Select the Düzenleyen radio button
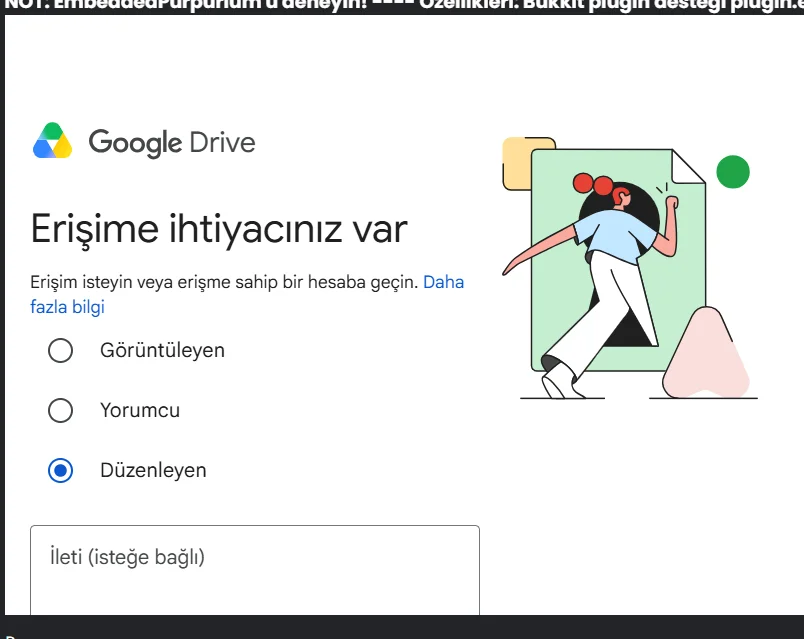 coord(61,471)
